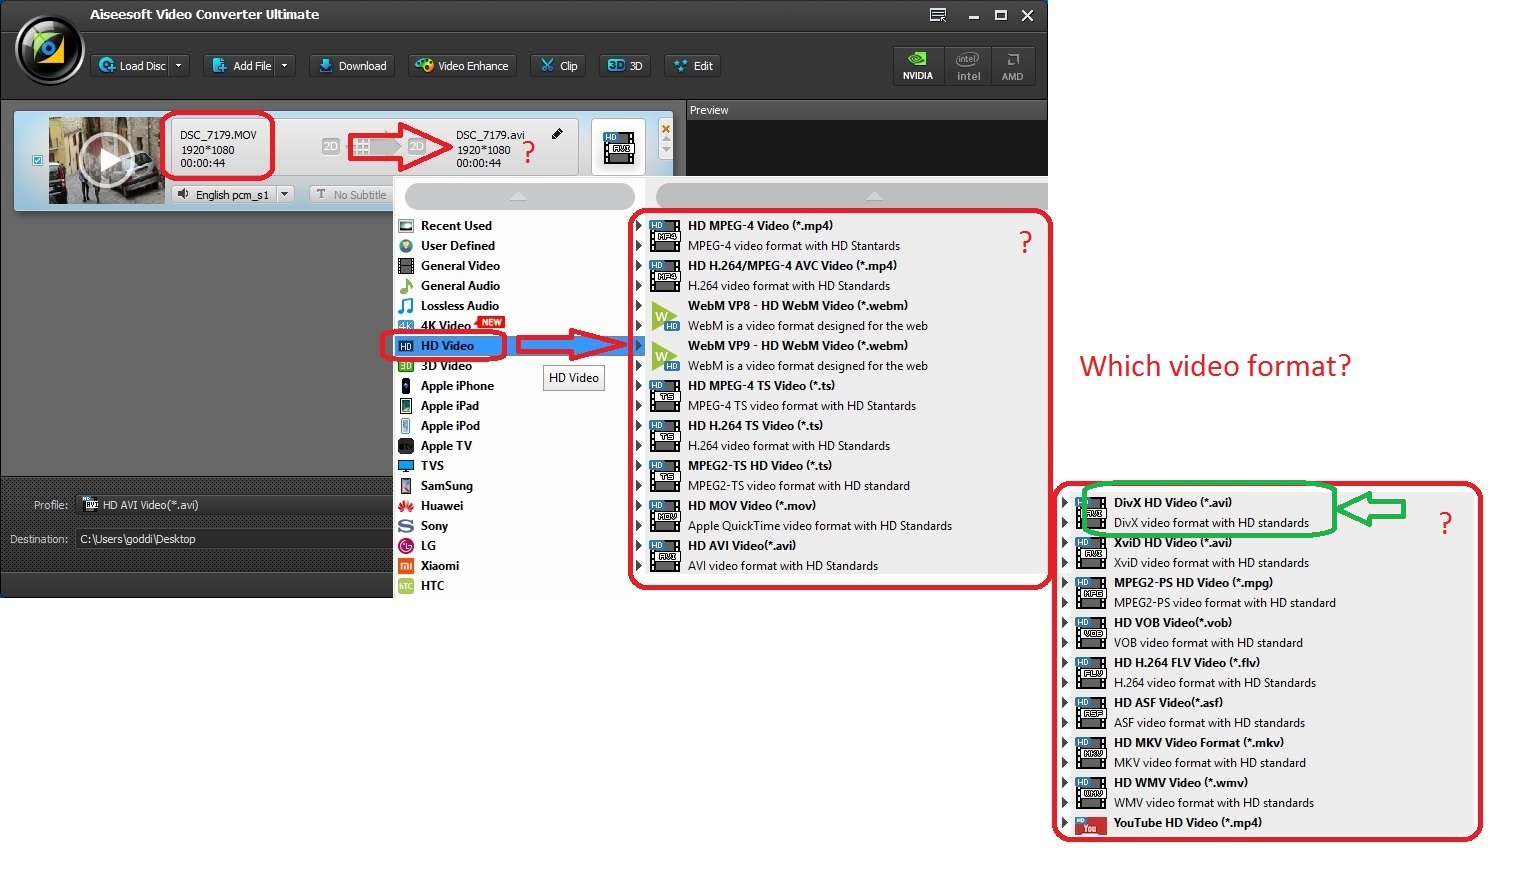Click the HD VOB Video(*.vob) icon
Screen dimensions: 1540x872
(1091, 633)
